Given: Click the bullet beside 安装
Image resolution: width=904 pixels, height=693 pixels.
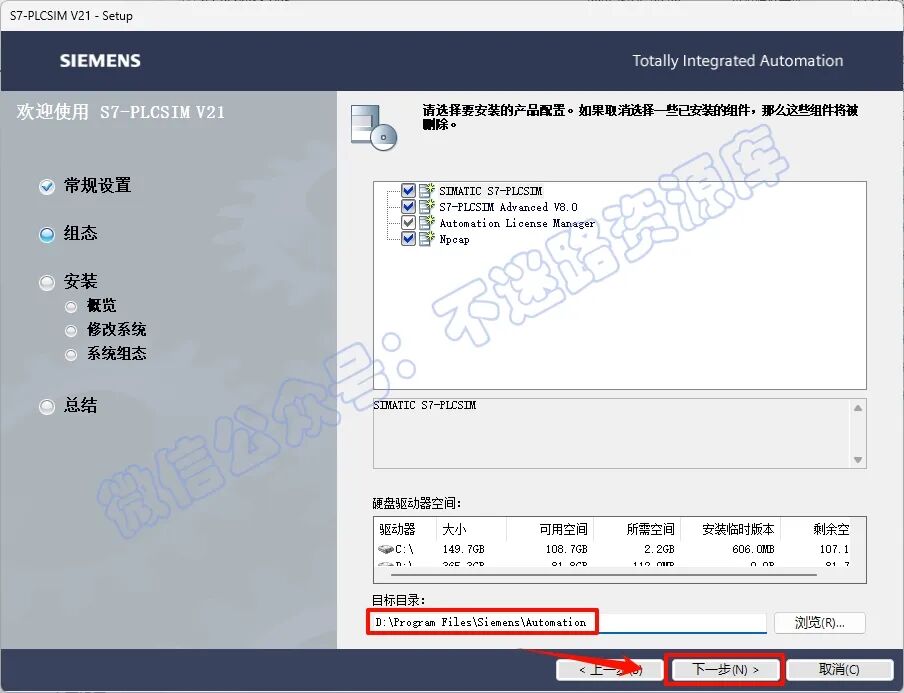Looking at the screenshot, I should click(47, 283).
